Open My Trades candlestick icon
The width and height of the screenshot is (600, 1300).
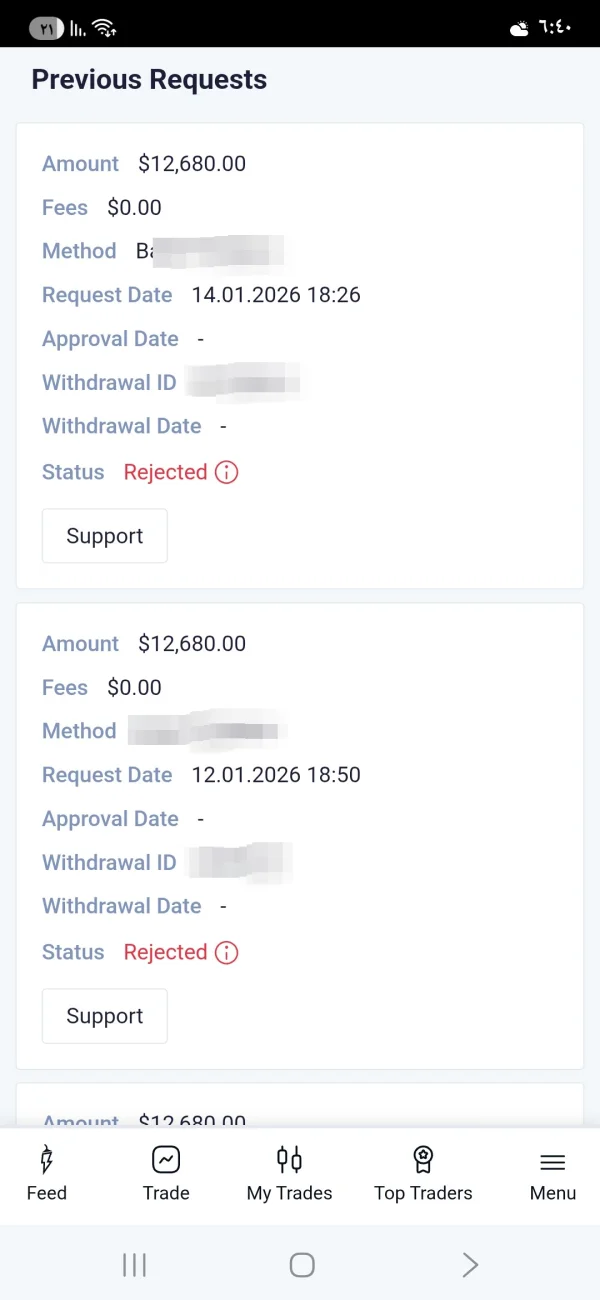click(x=289, y=1160)
